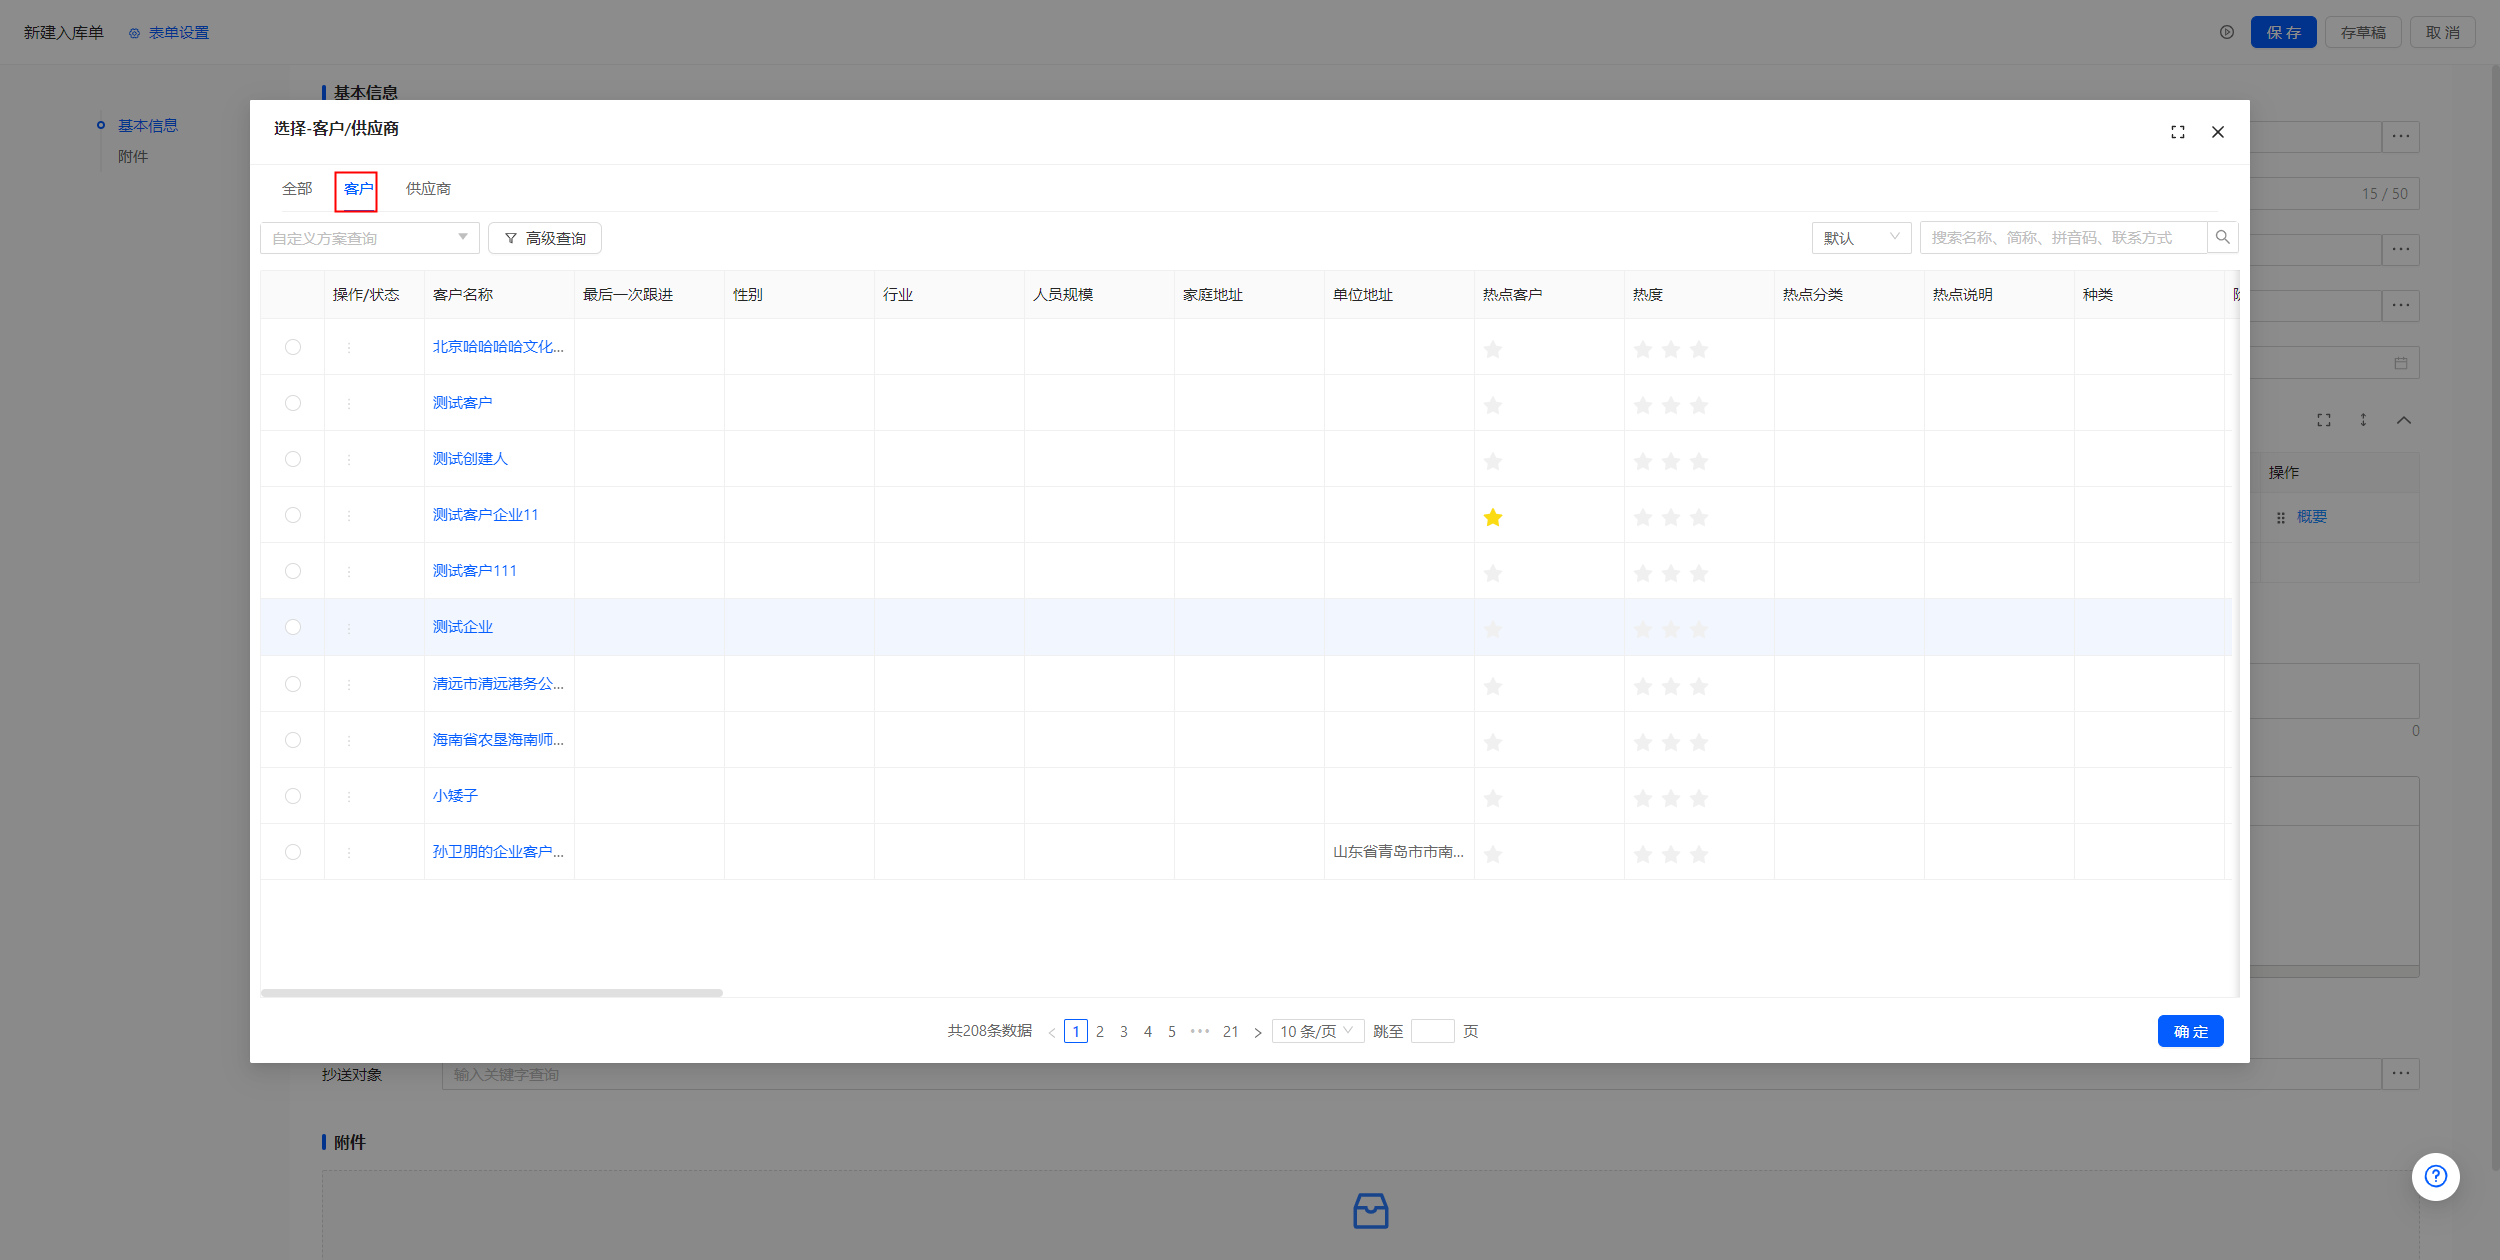Click the help question mark button

pyautogui.click(x=2435, y=1176)
